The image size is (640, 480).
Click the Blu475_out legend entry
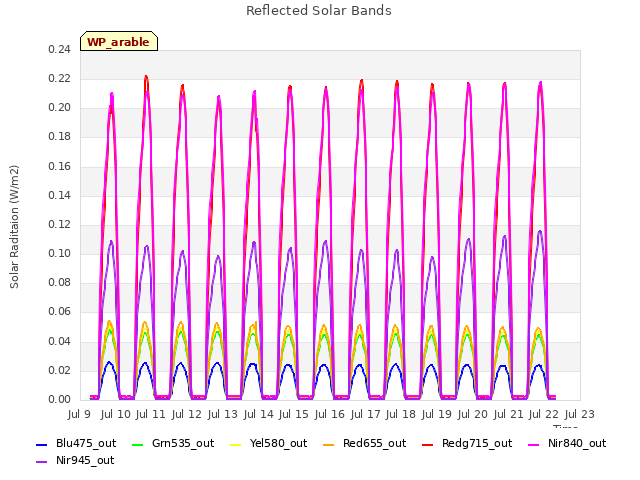(x=76, y=443)
